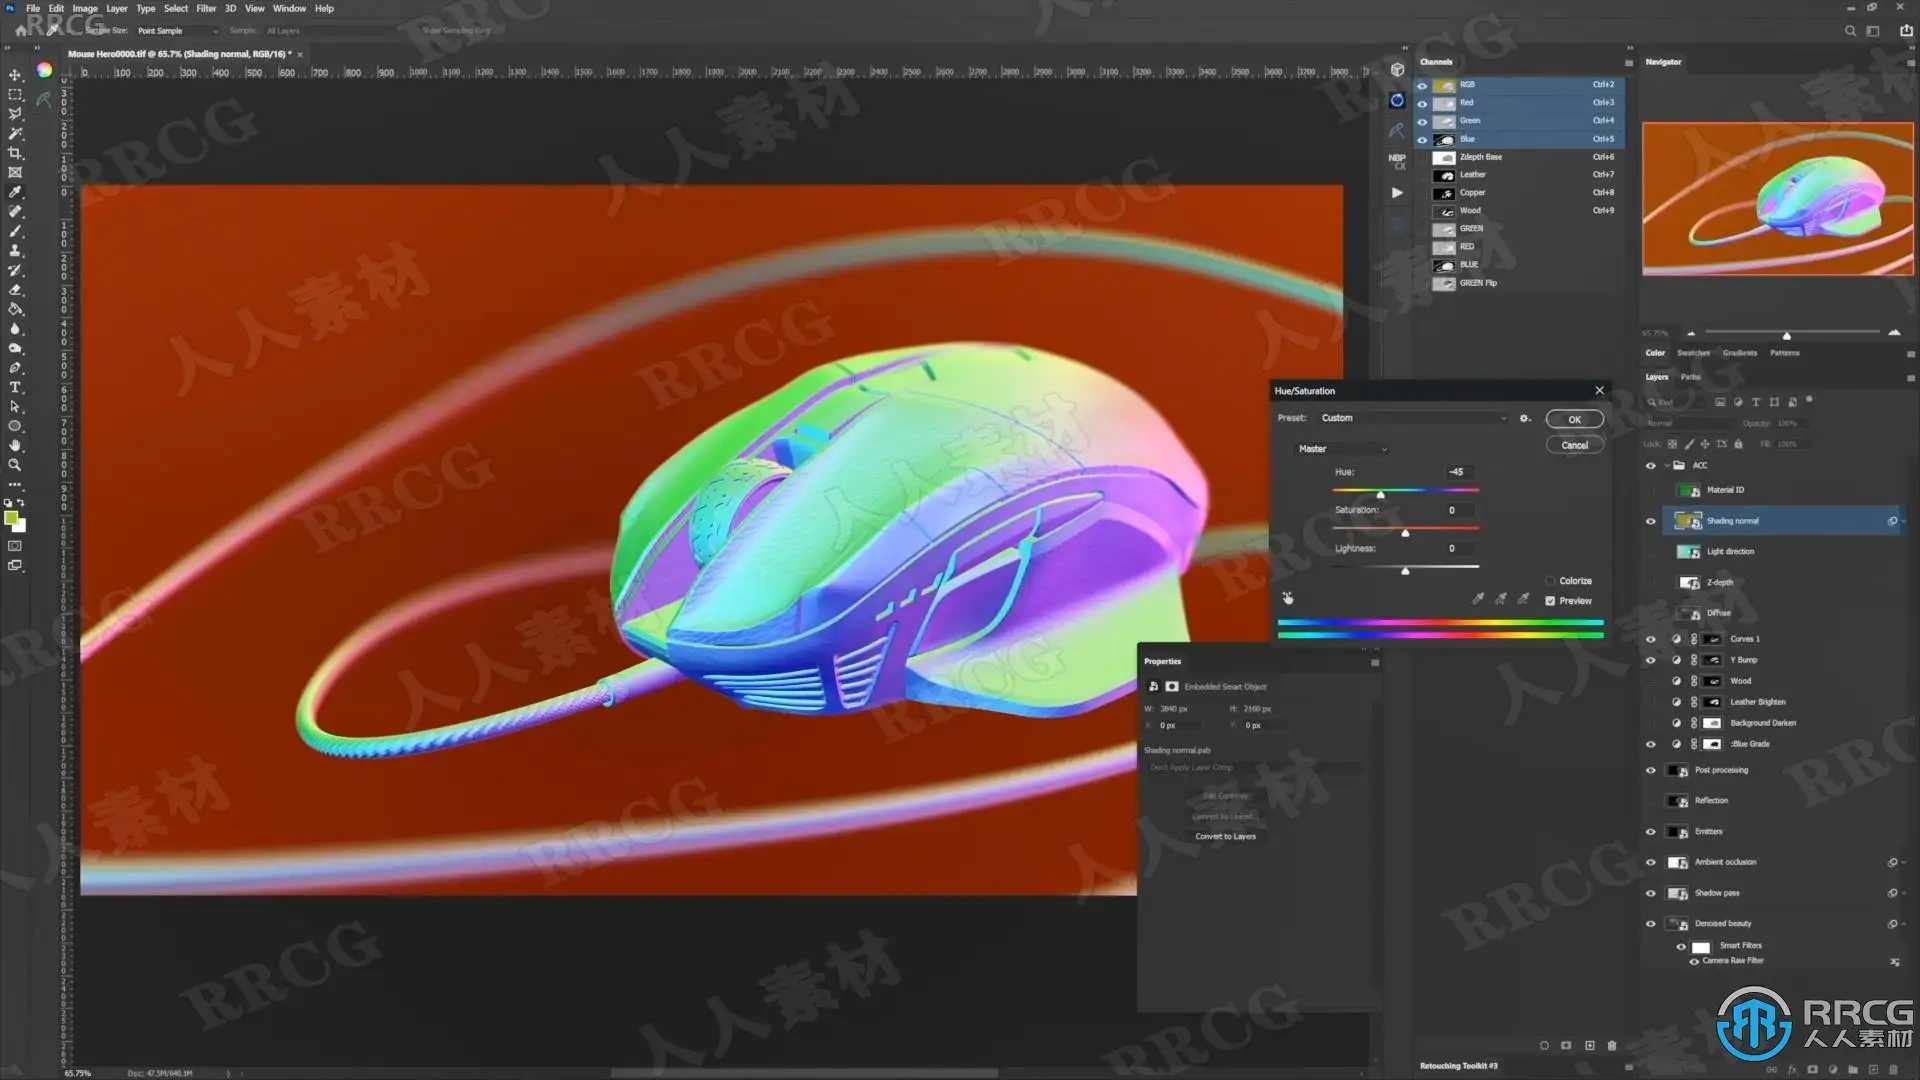Open the Preset Custom dropdown
1920x1080 pixels.
coord(1410,418)
